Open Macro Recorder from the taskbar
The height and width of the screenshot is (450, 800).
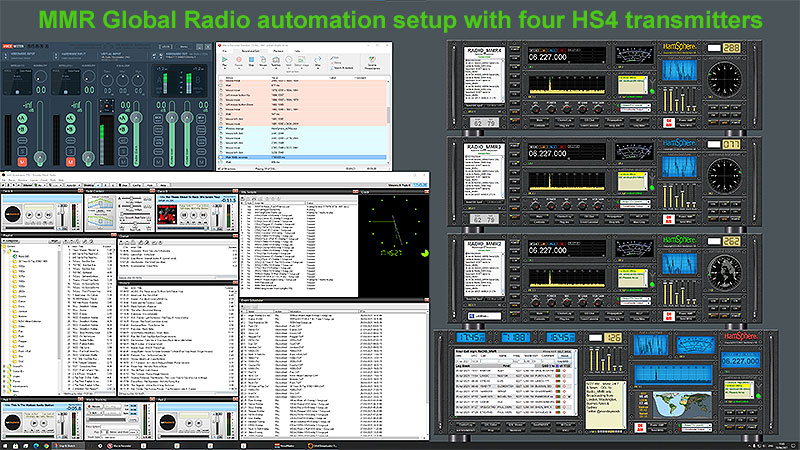(121, 446)
